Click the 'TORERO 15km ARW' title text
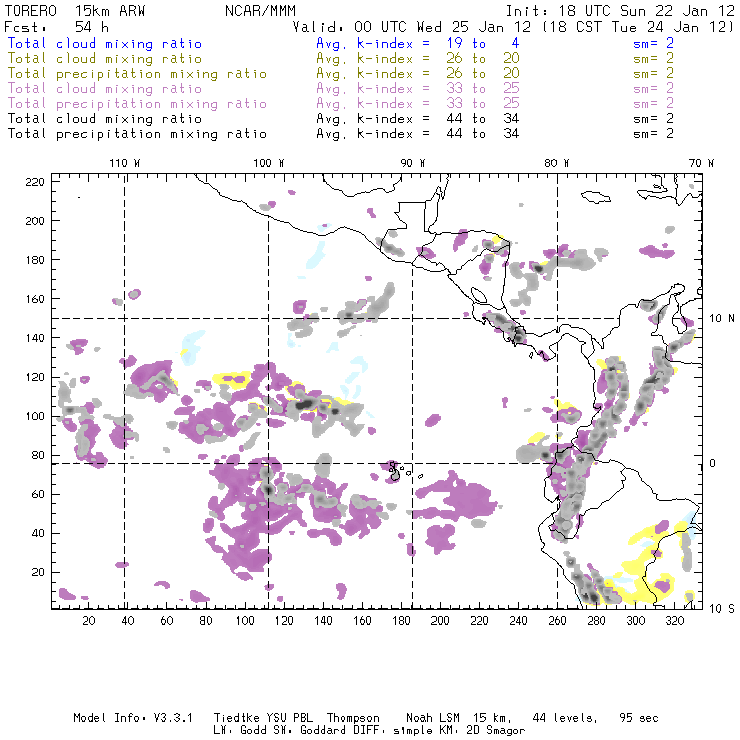This screenshot has height=740, width=740. point(75,11)
